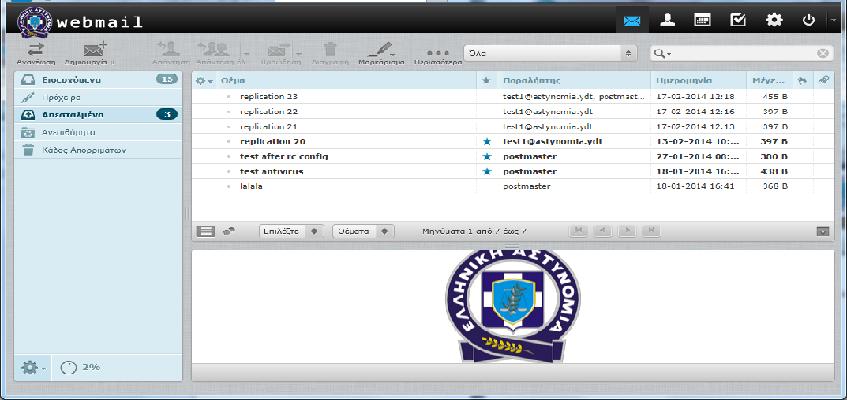Open folder actions gear at sidebar bottom

[33, 367]
